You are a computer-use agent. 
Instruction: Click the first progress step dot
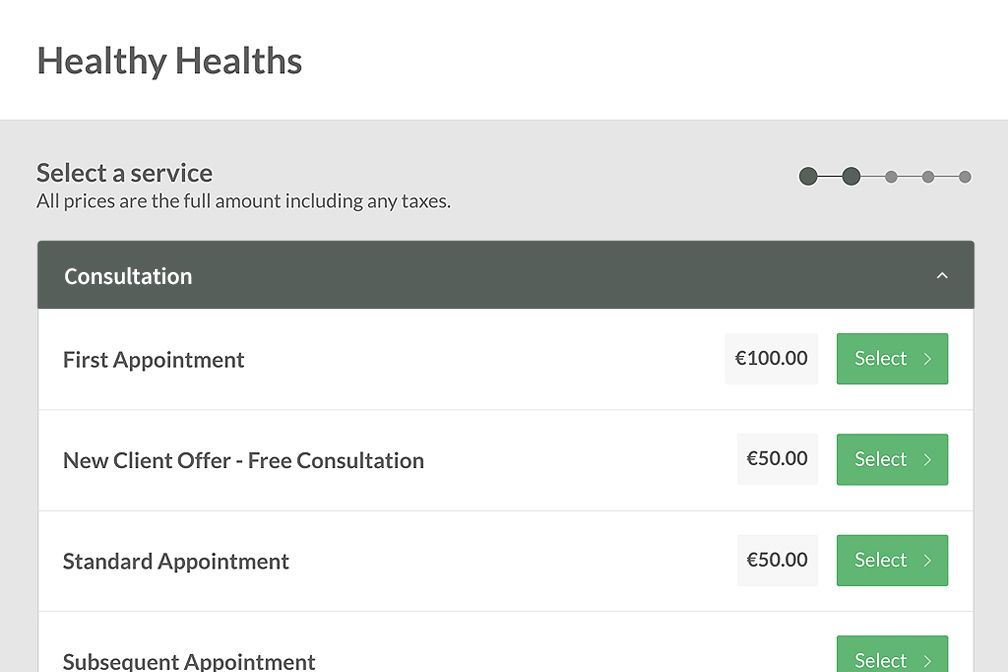pos(808,177)
